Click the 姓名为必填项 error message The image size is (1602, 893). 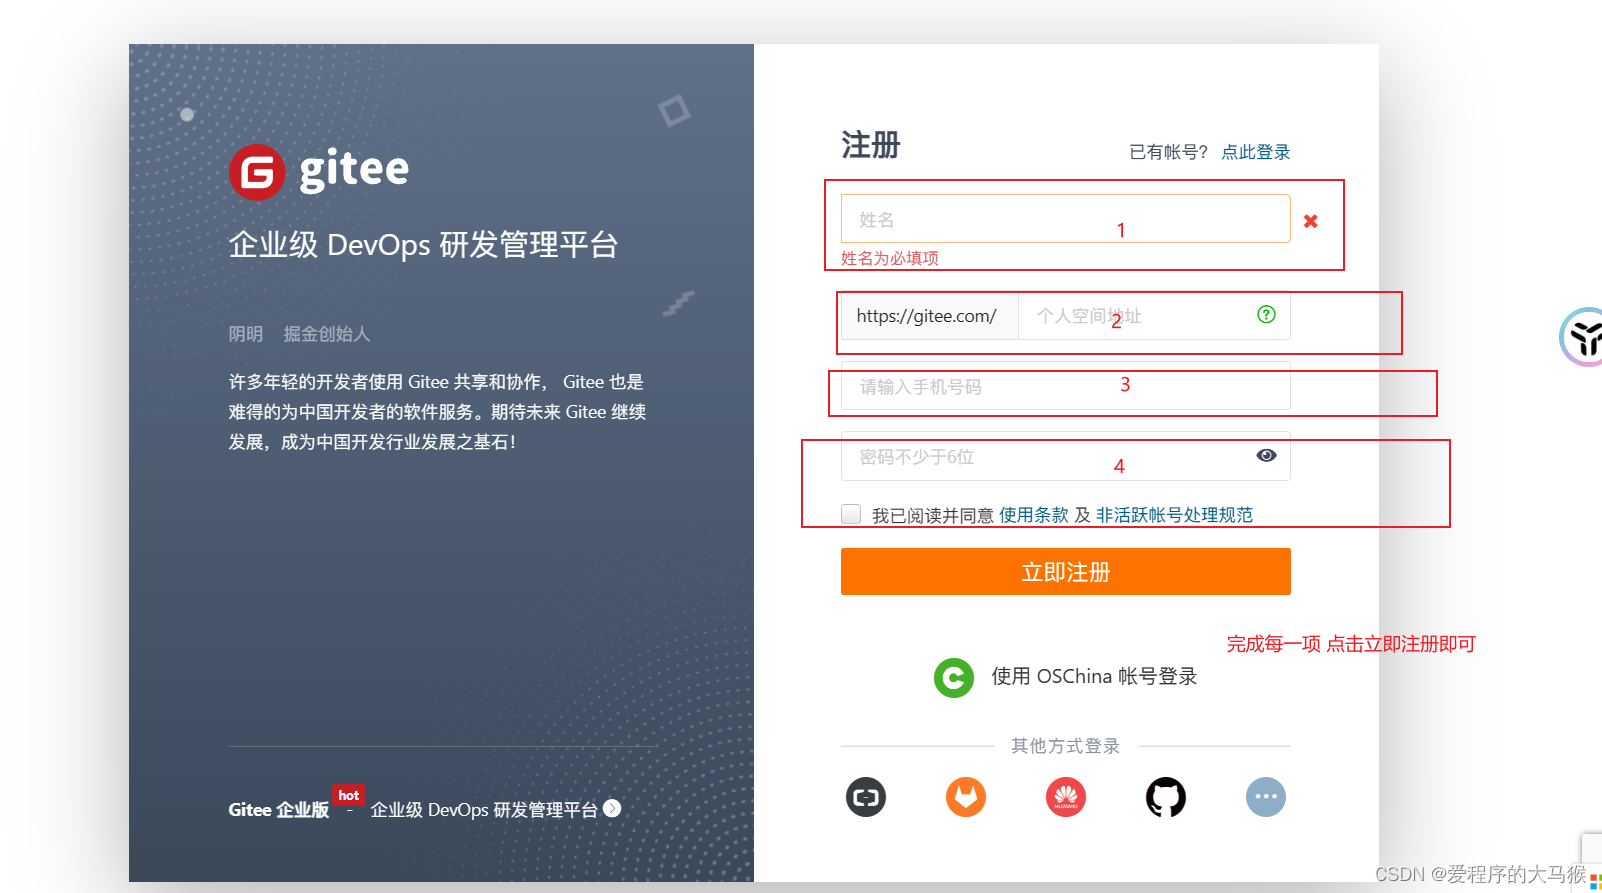click(890, 258)
